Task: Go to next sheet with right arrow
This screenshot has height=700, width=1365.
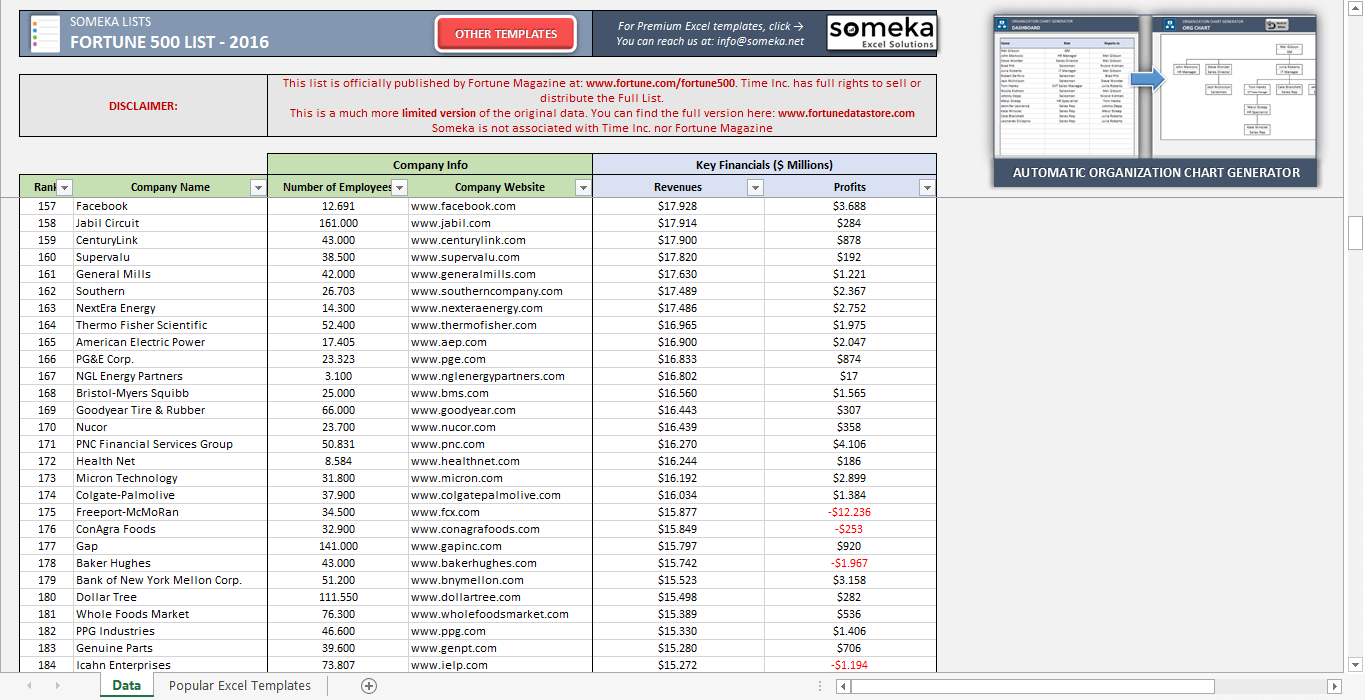Action: 57,686
